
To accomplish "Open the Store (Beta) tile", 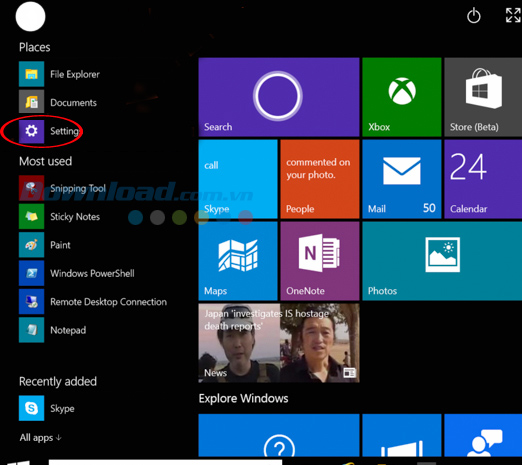I will pyautogui.click(x=483, y=97).
